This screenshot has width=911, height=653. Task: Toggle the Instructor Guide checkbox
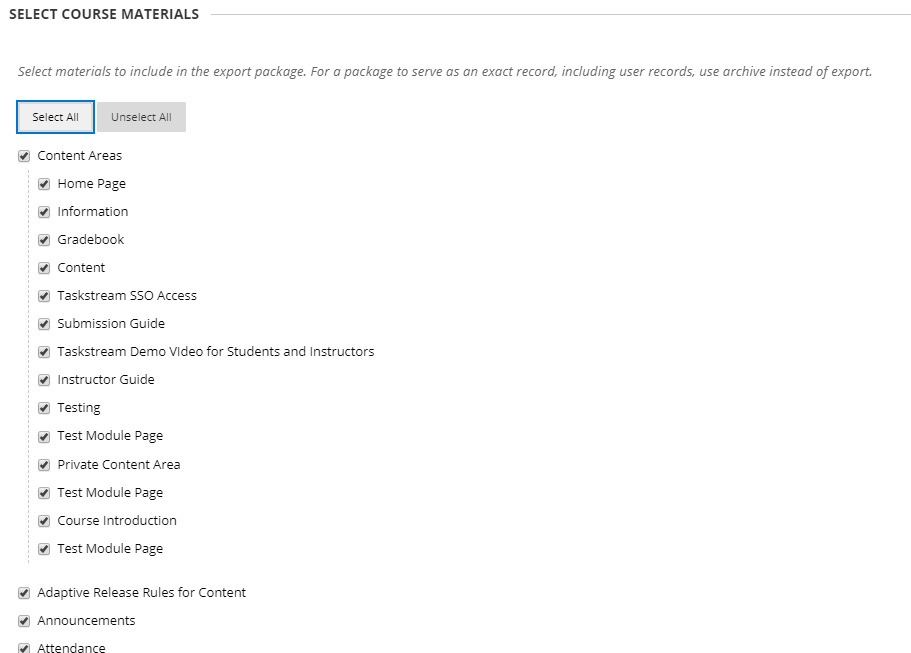coord(44,380)
